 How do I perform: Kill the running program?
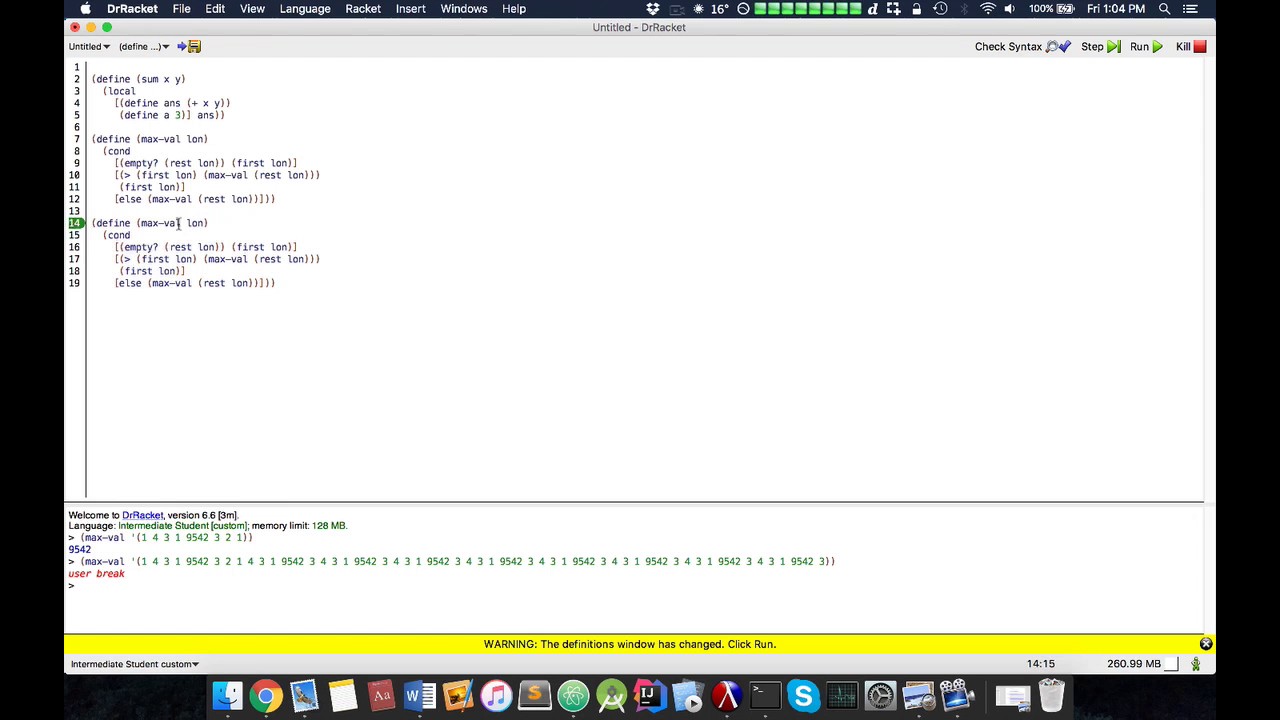coord(1191,47)
